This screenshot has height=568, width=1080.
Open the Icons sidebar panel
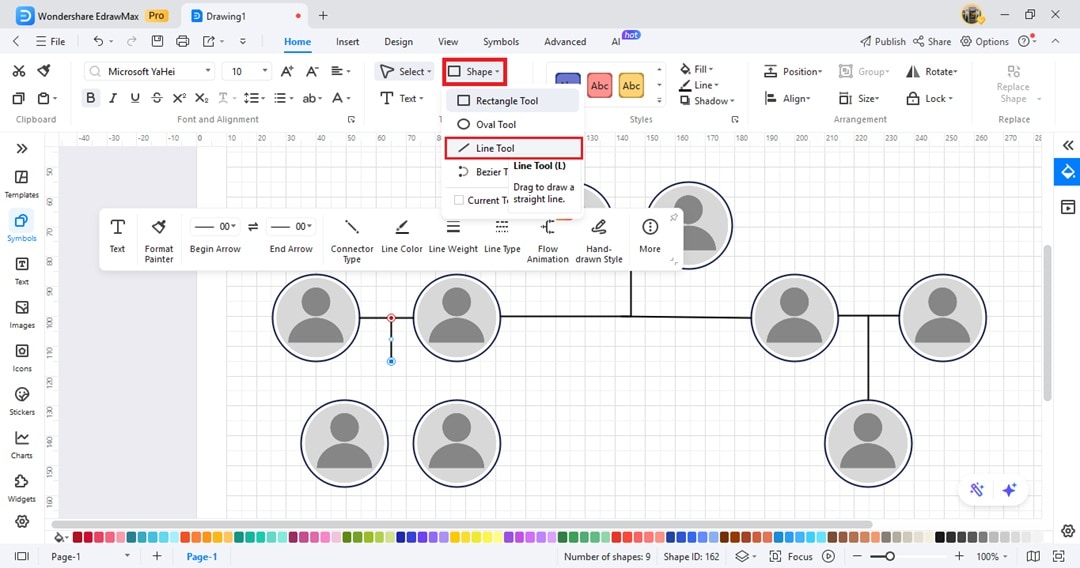pyautogui.click(x=22, y=357)
